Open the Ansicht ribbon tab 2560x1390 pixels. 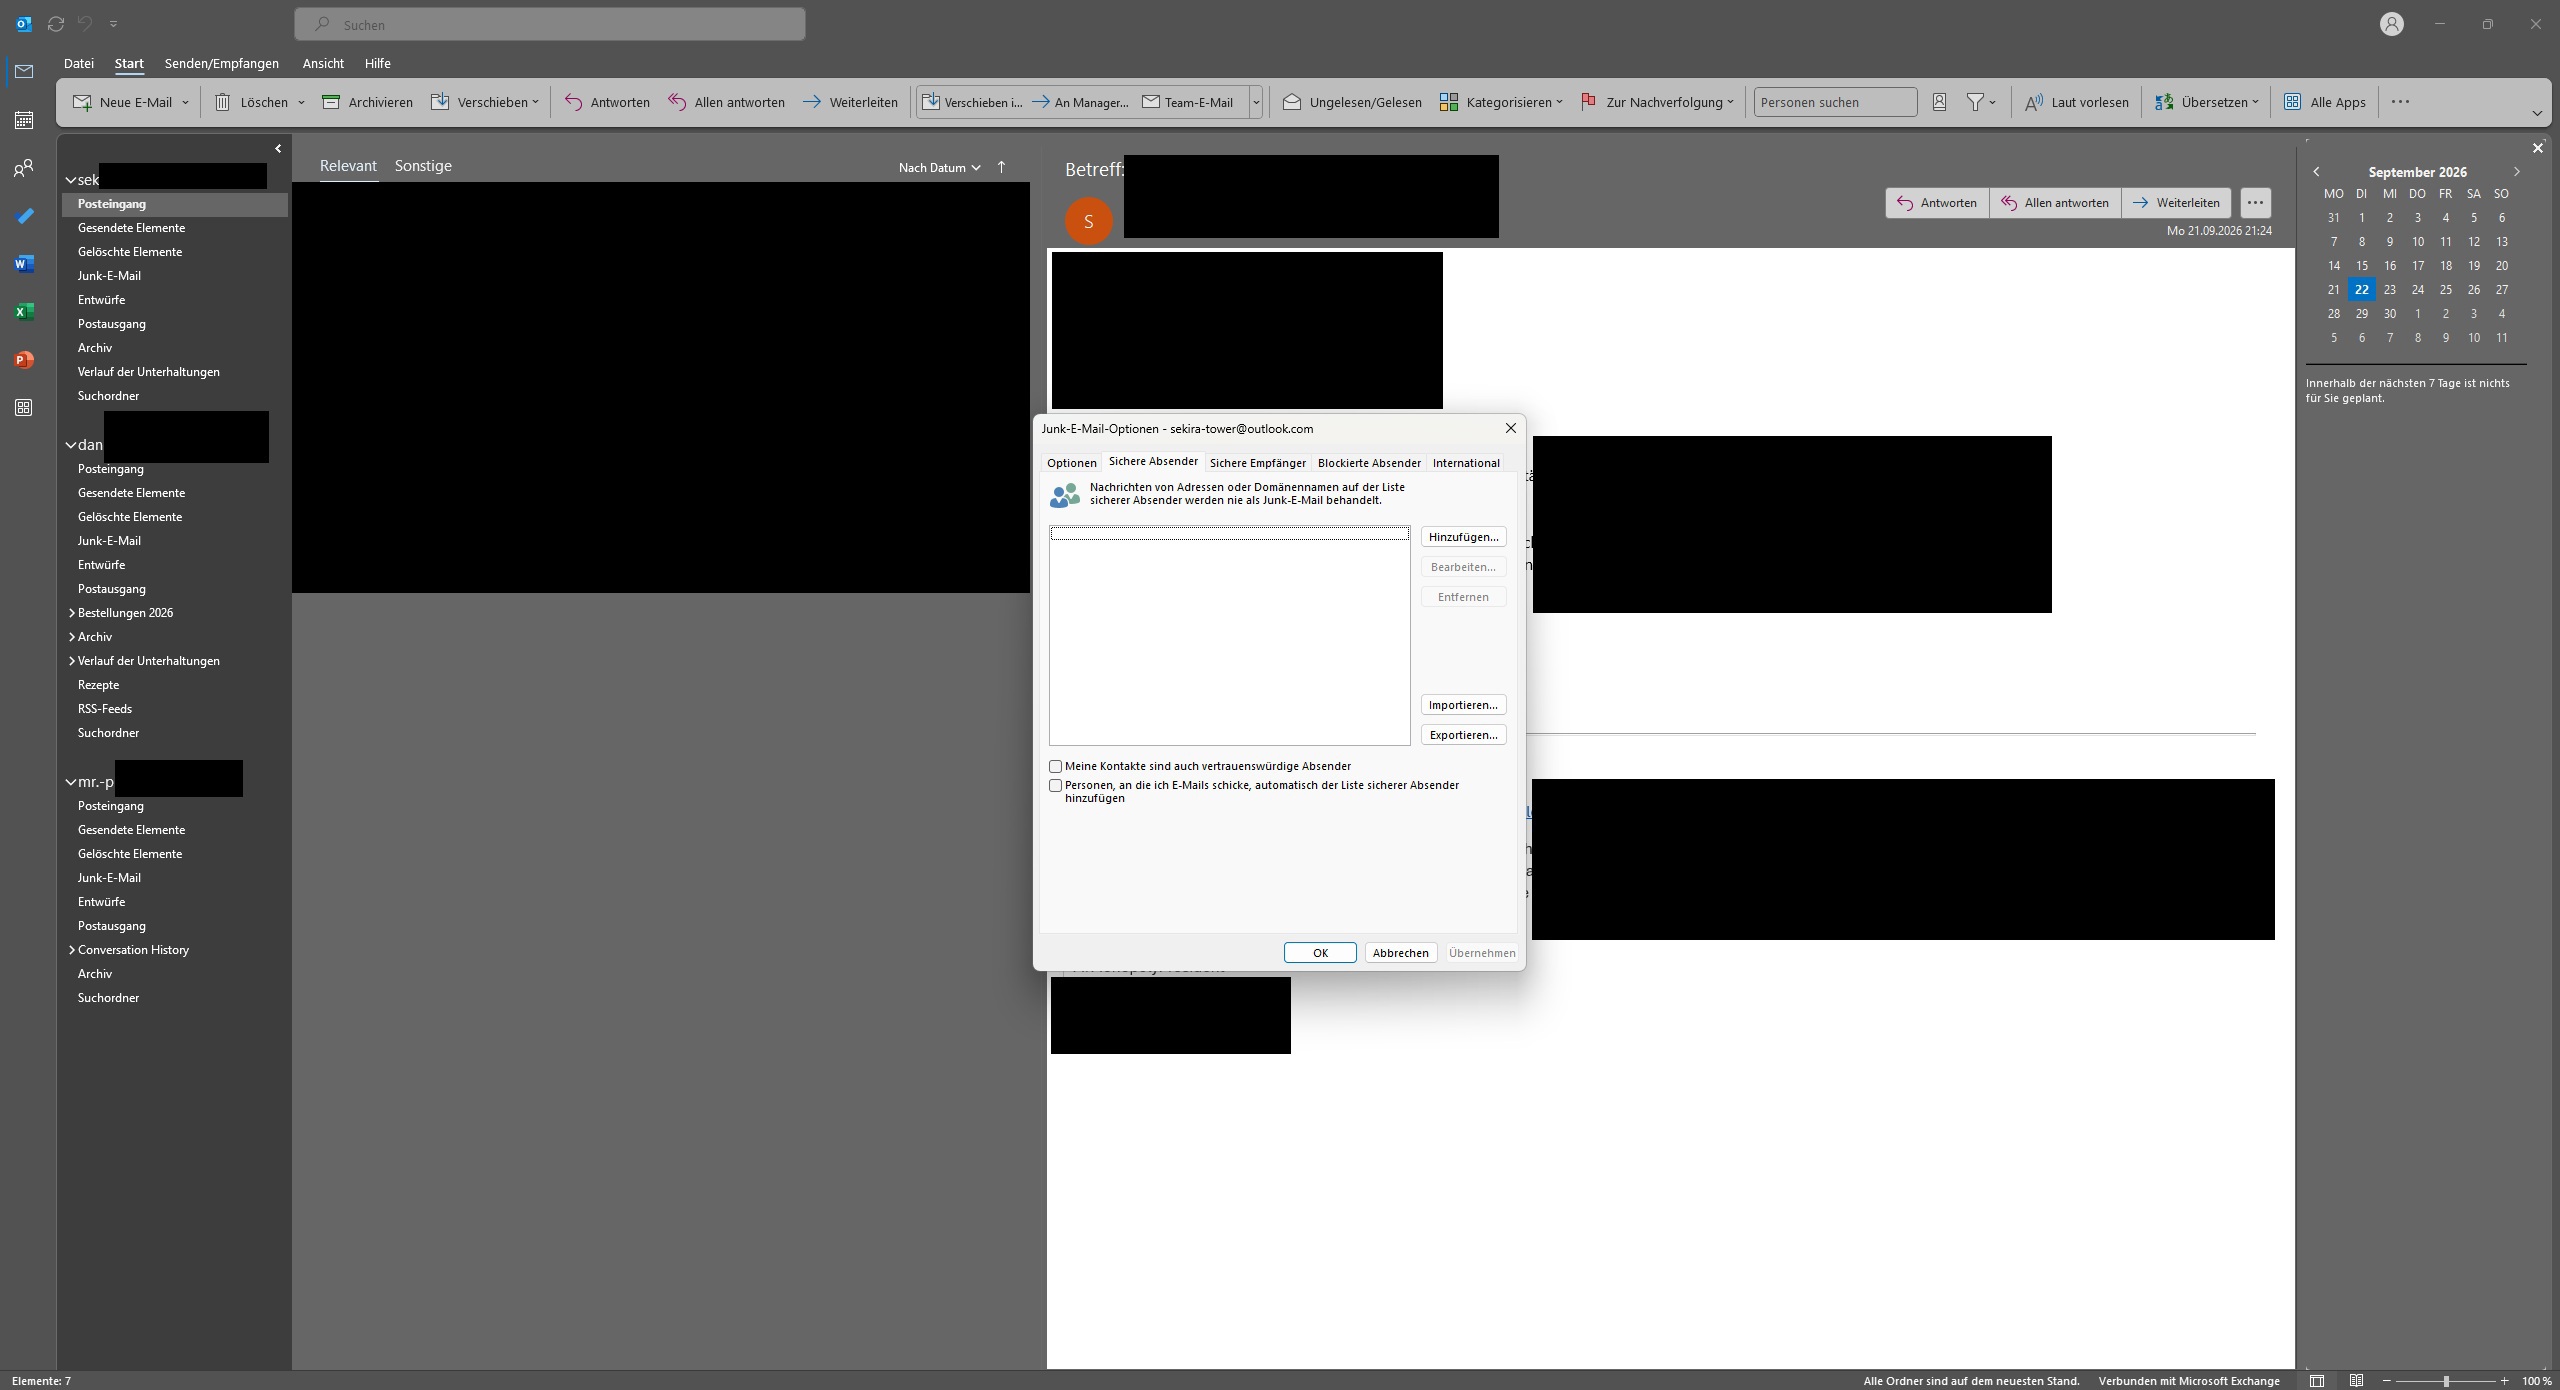pos(323,63)
